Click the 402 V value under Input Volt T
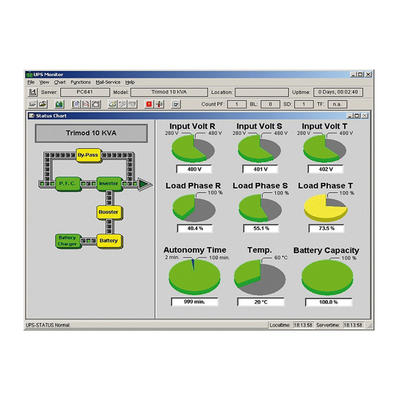The image size is (400, 400). pyautogui.click(x=326, y=169)
